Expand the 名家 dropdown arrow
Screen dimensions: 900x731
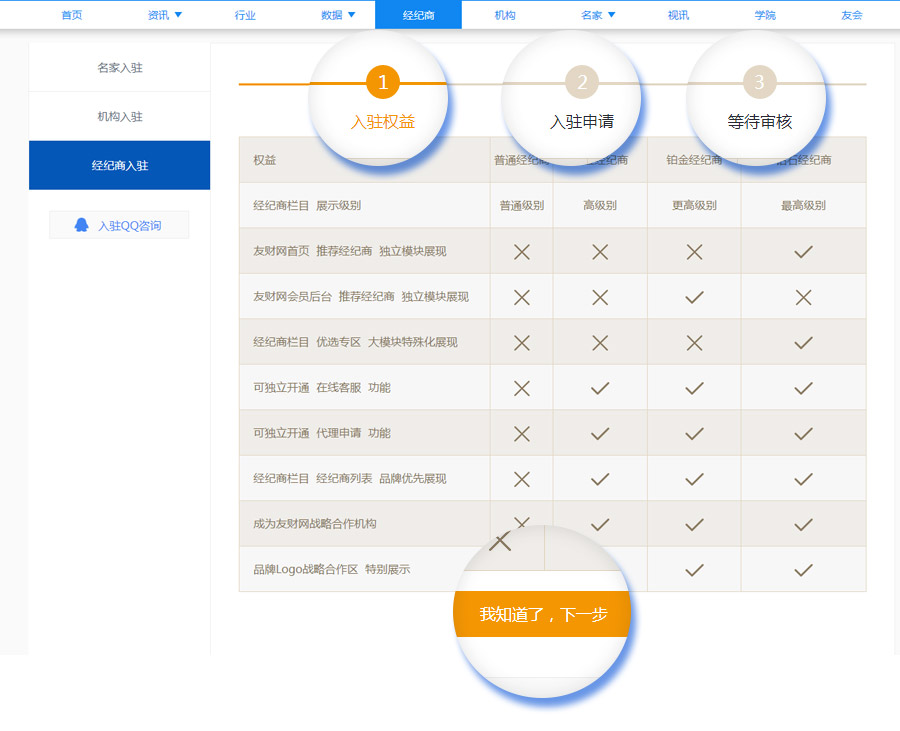tap(611, 15)
